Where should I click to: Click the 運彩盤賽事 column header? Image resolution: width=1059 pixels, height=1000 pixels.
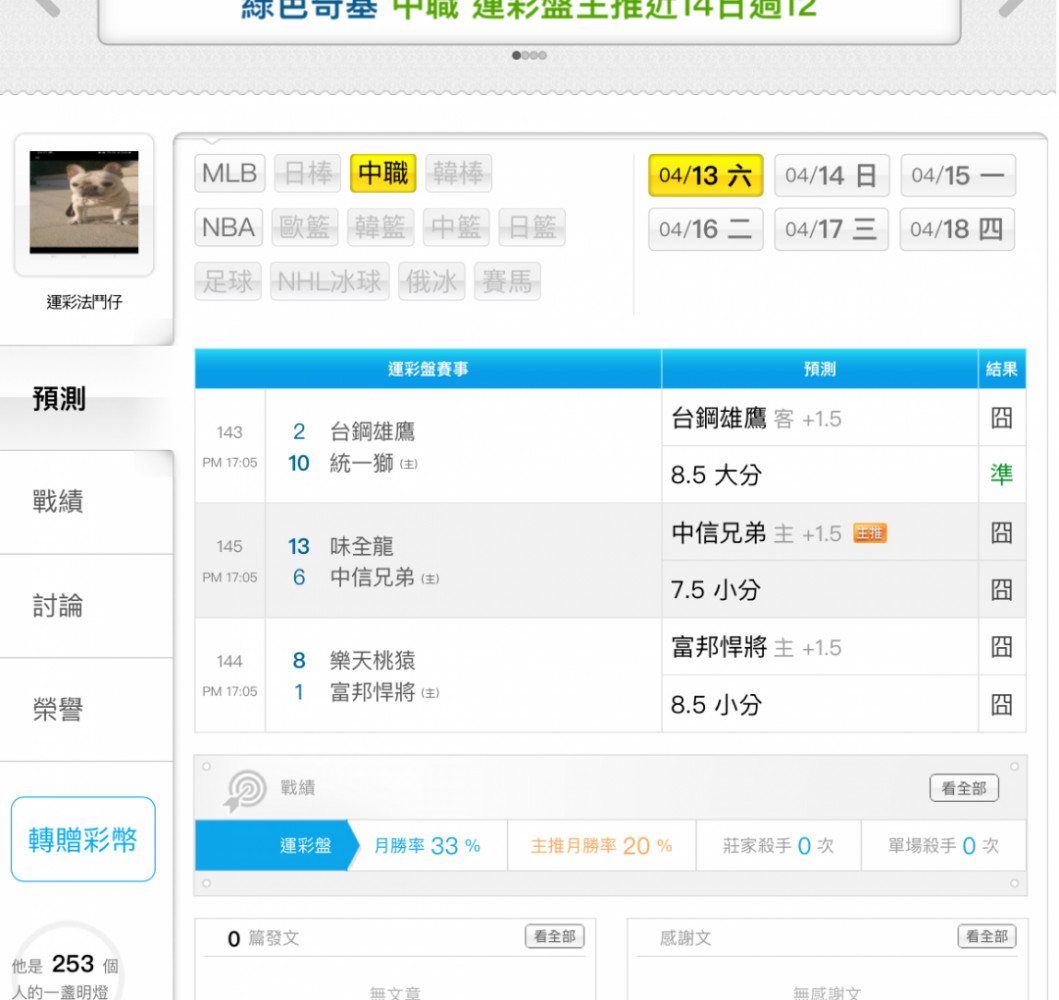click(428, 369)
